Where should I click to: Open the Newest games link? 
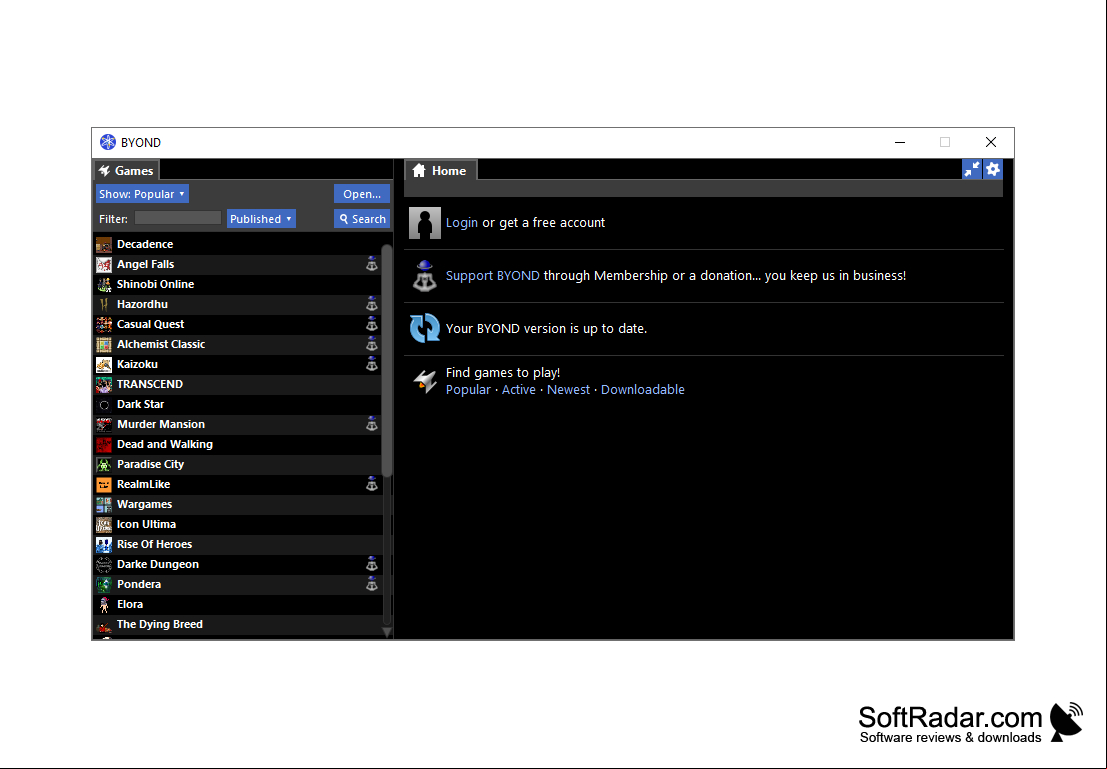(x=568, y=390)
